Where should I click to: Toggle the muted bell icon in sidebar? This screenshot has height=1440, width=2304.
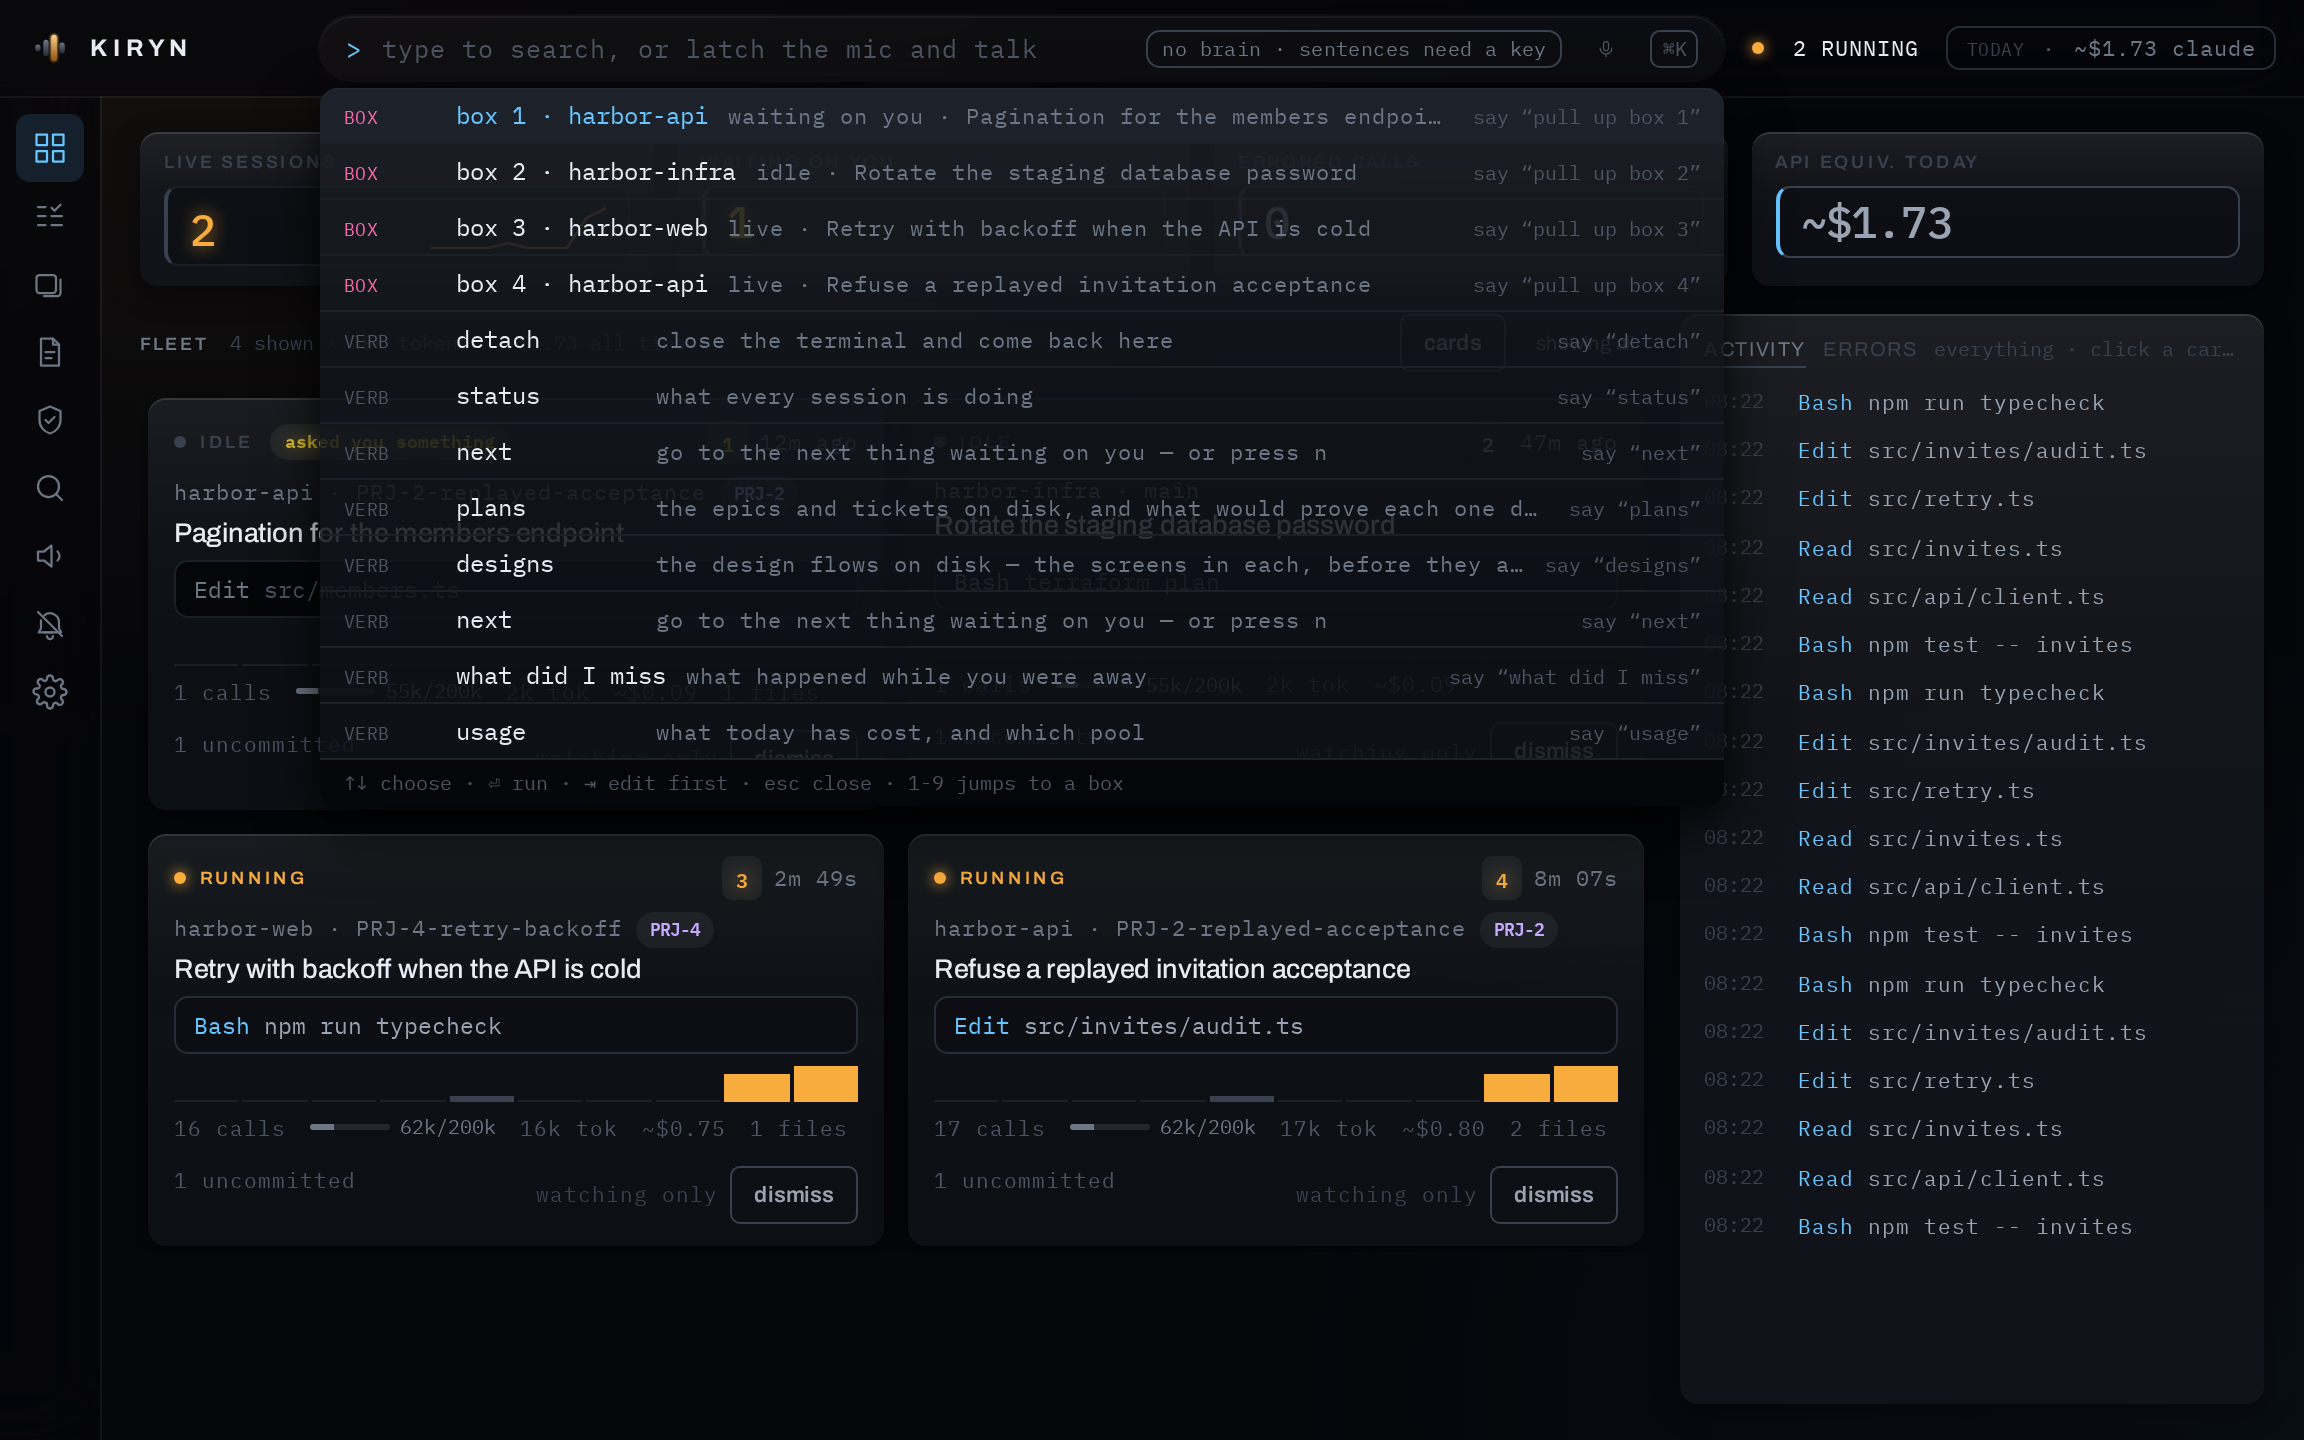point(50,625)
